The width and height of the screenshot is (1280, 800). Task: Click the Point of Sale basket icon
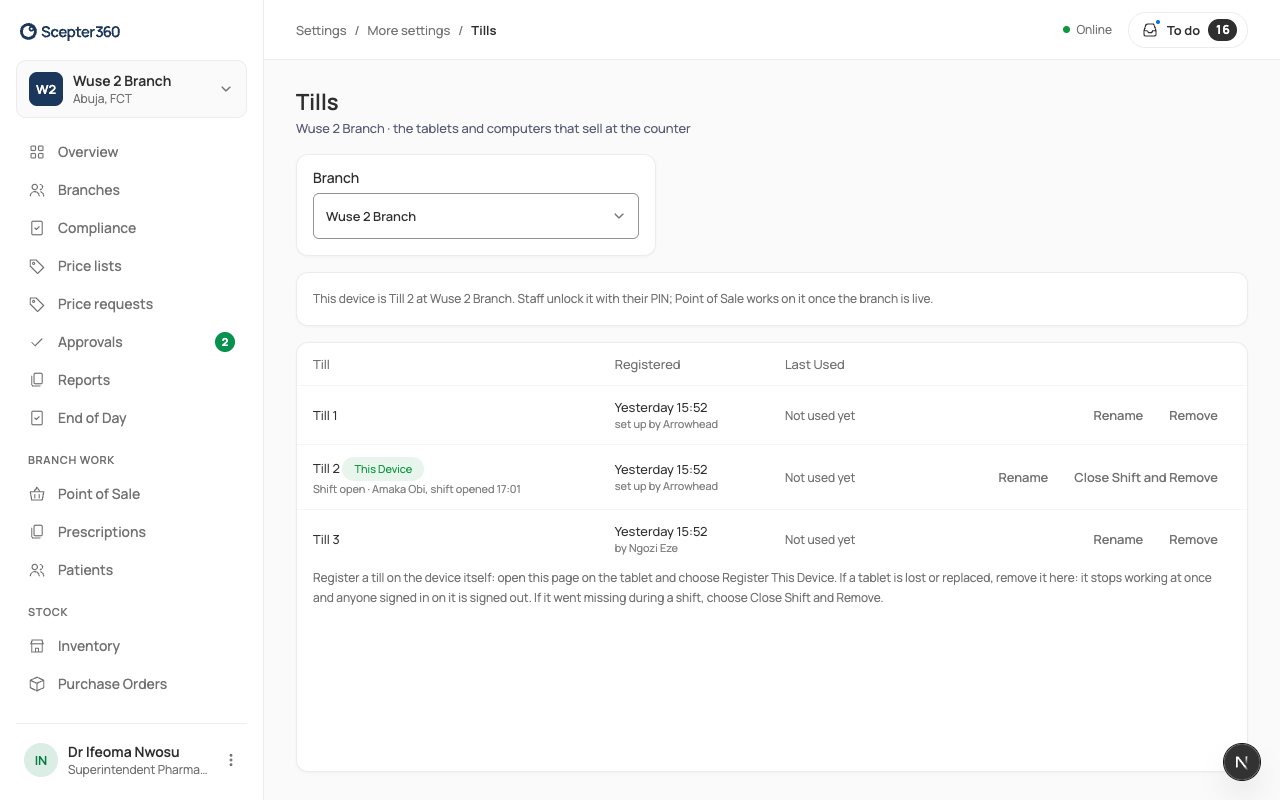[x=37, y=494]
